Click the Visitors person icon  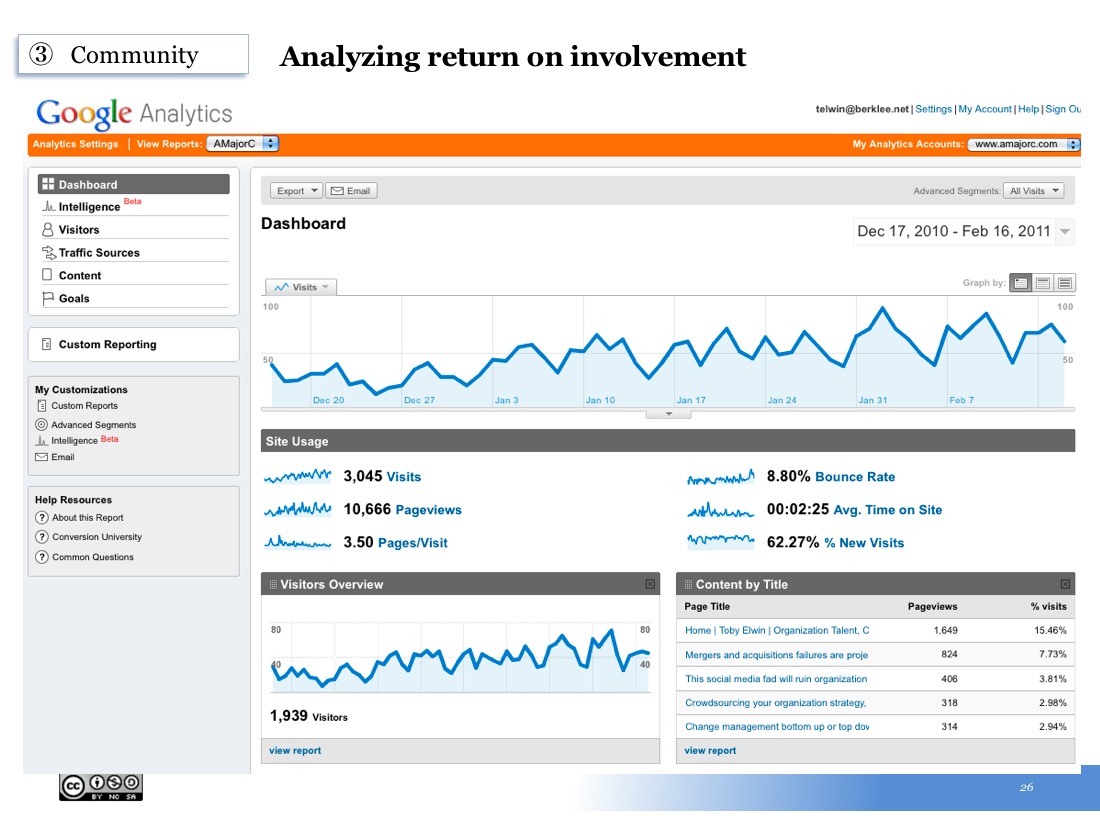(x=48, y=229)
